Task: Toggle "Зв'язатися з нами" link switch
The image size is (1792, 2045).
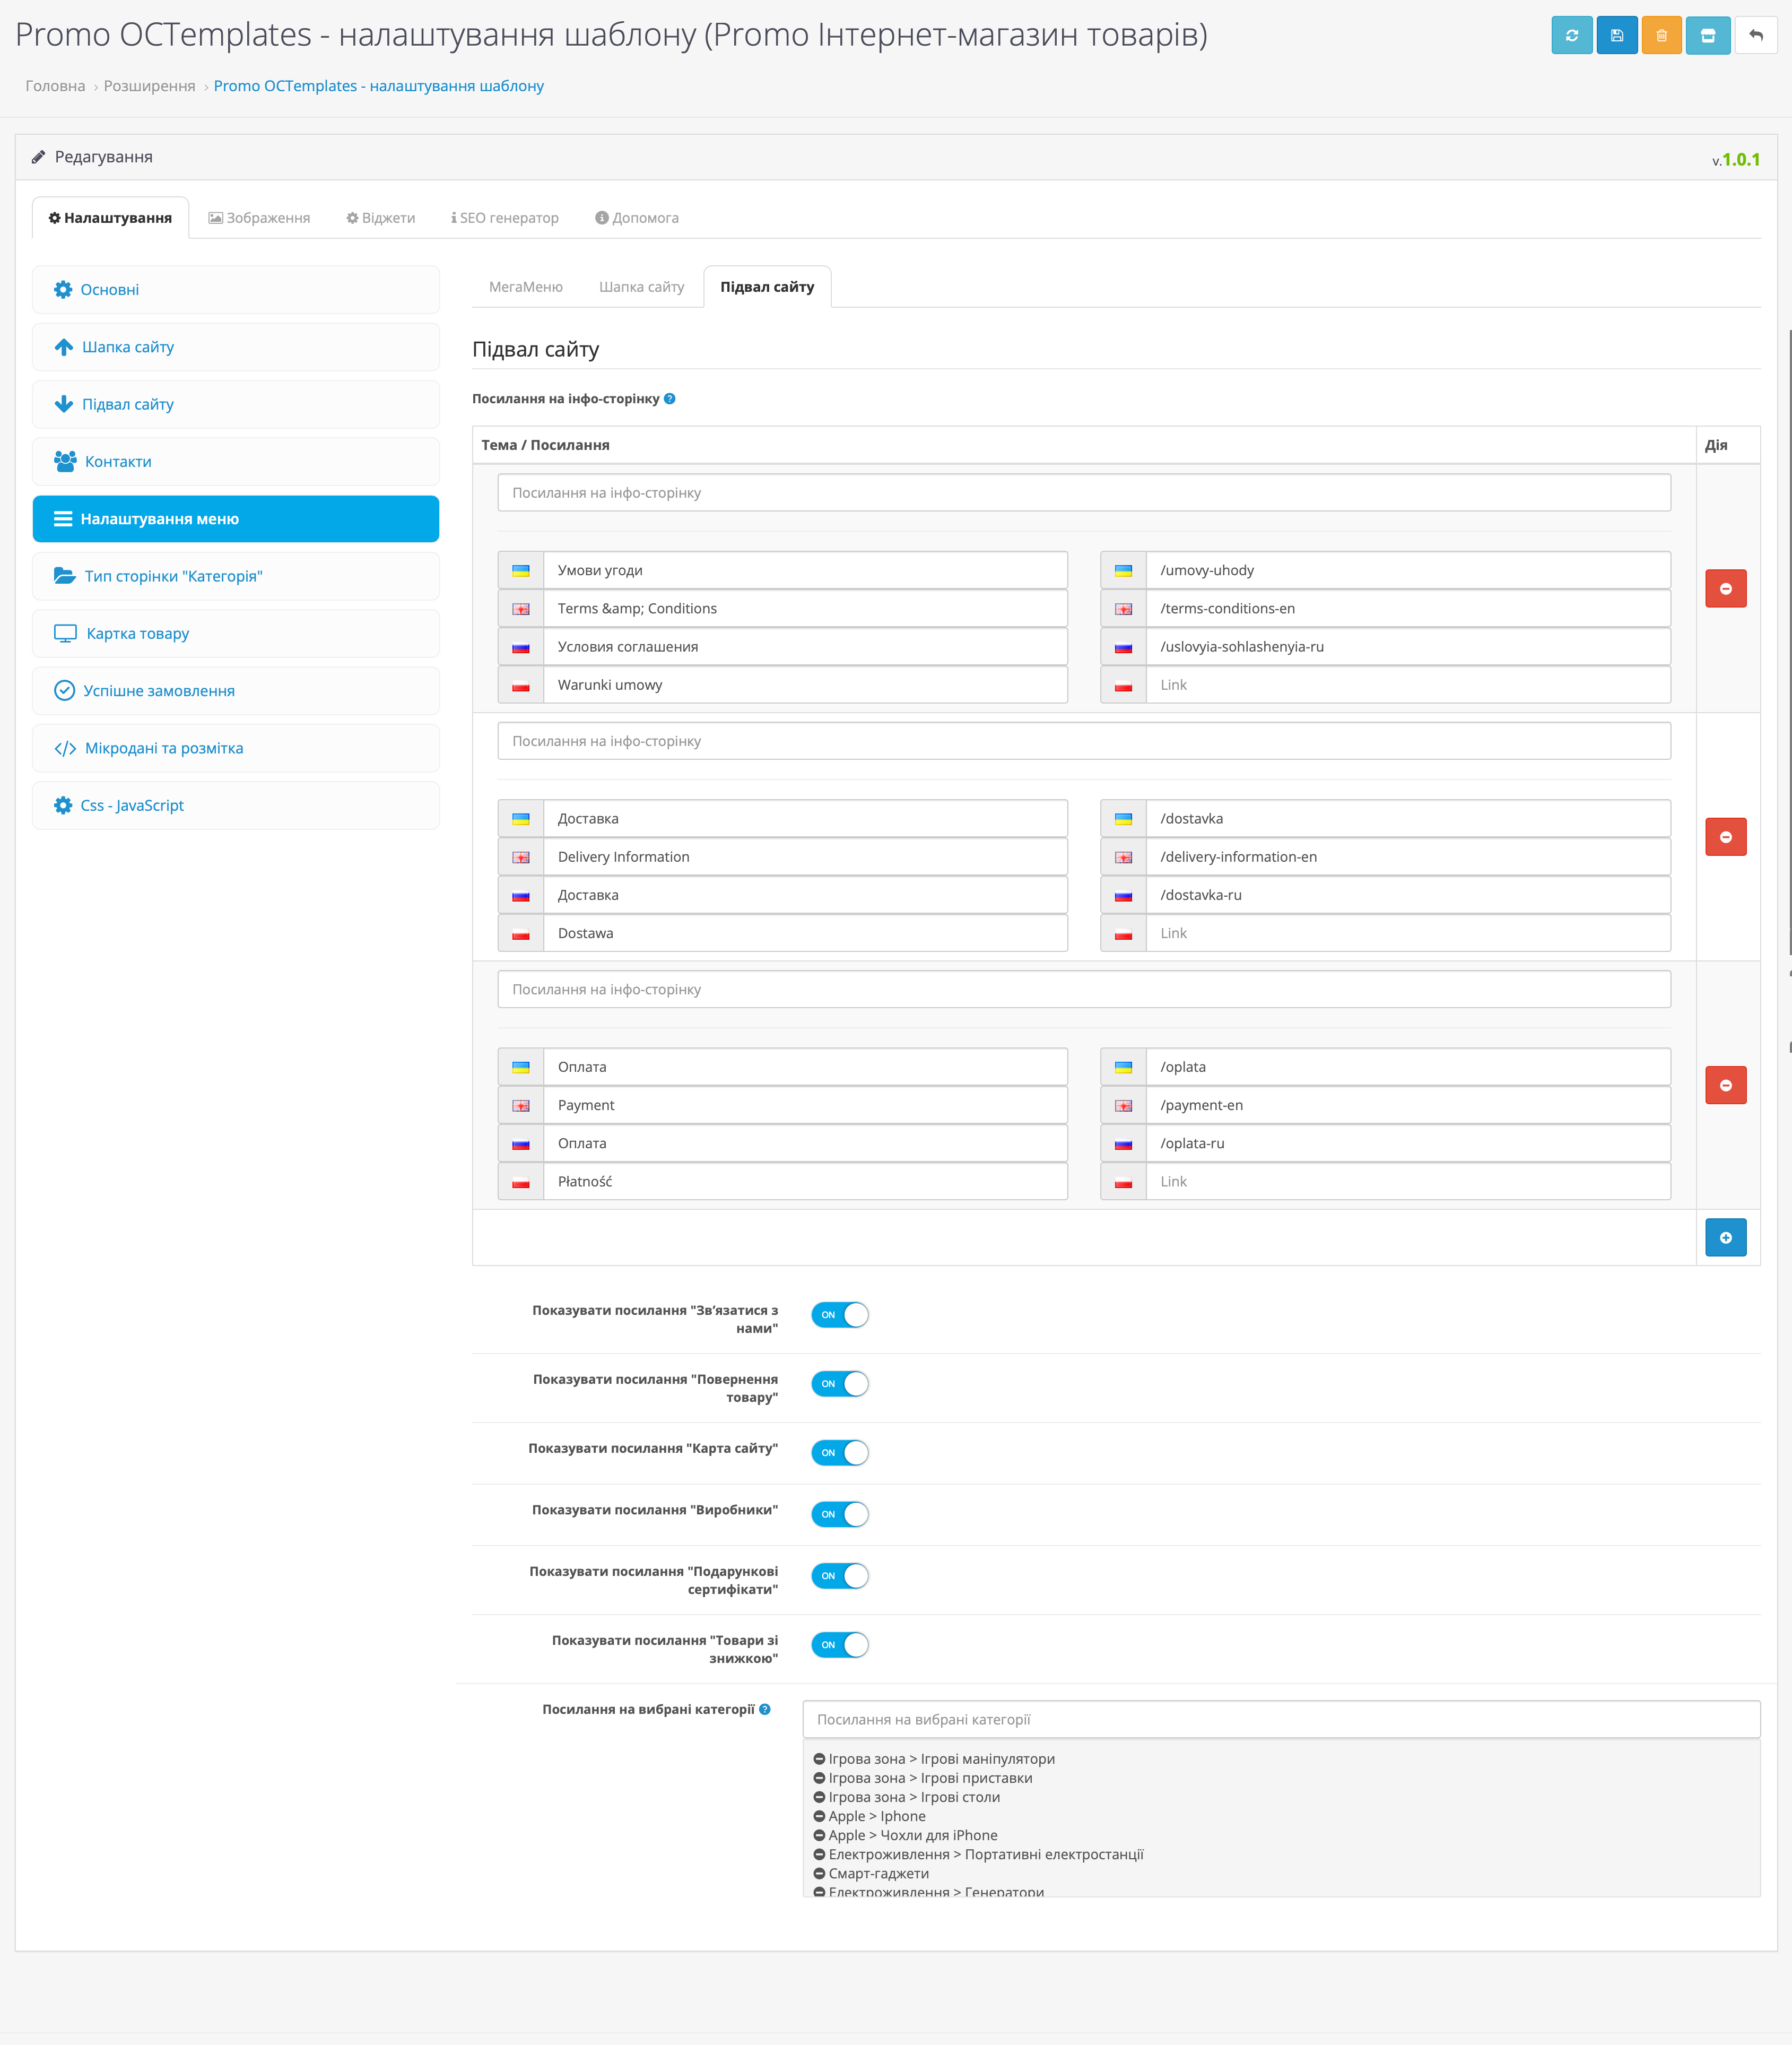Action: 839,1315
